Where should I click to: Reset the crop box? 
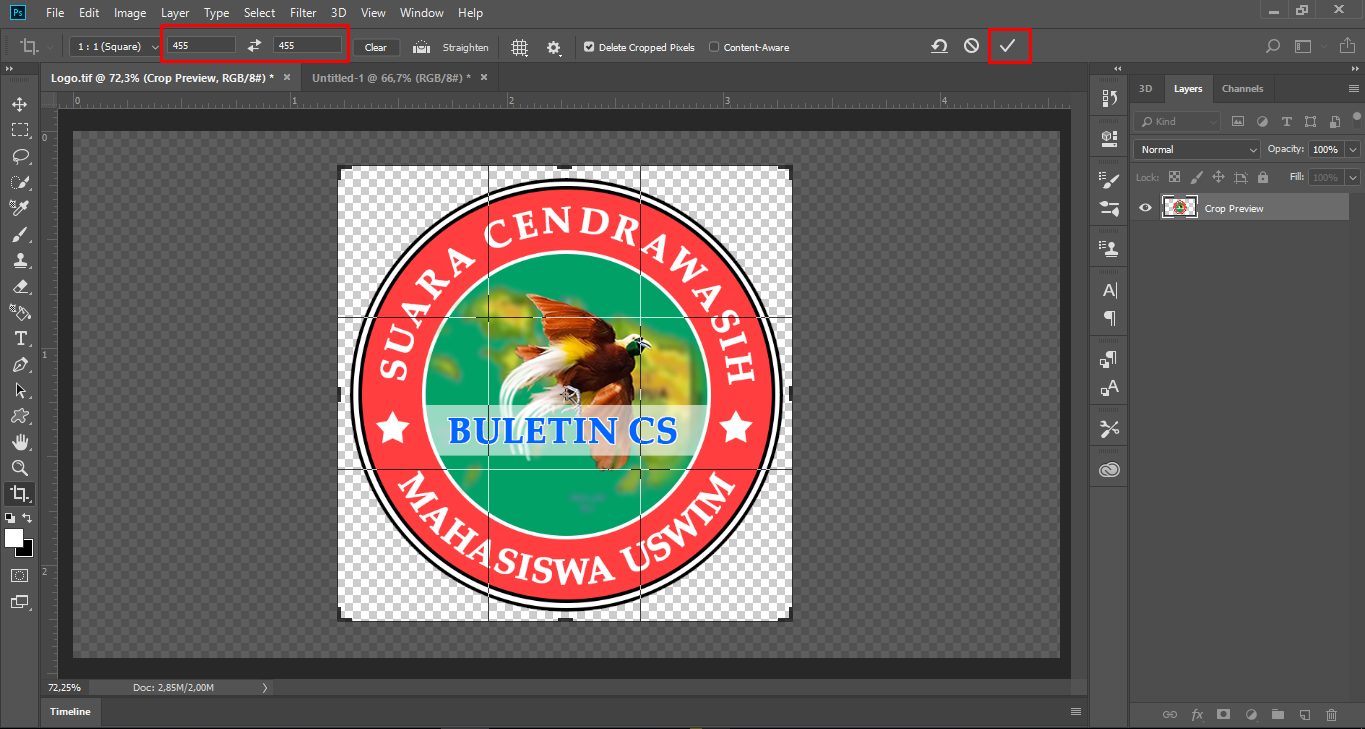(x=939, y=46)
